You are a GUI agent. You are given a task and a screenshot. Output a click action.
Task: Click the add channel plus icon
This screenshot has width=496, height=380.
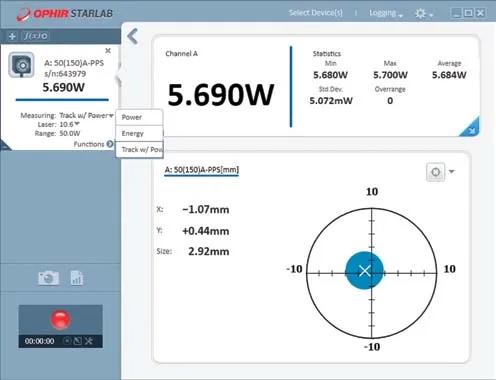click(x=12, y=36)
